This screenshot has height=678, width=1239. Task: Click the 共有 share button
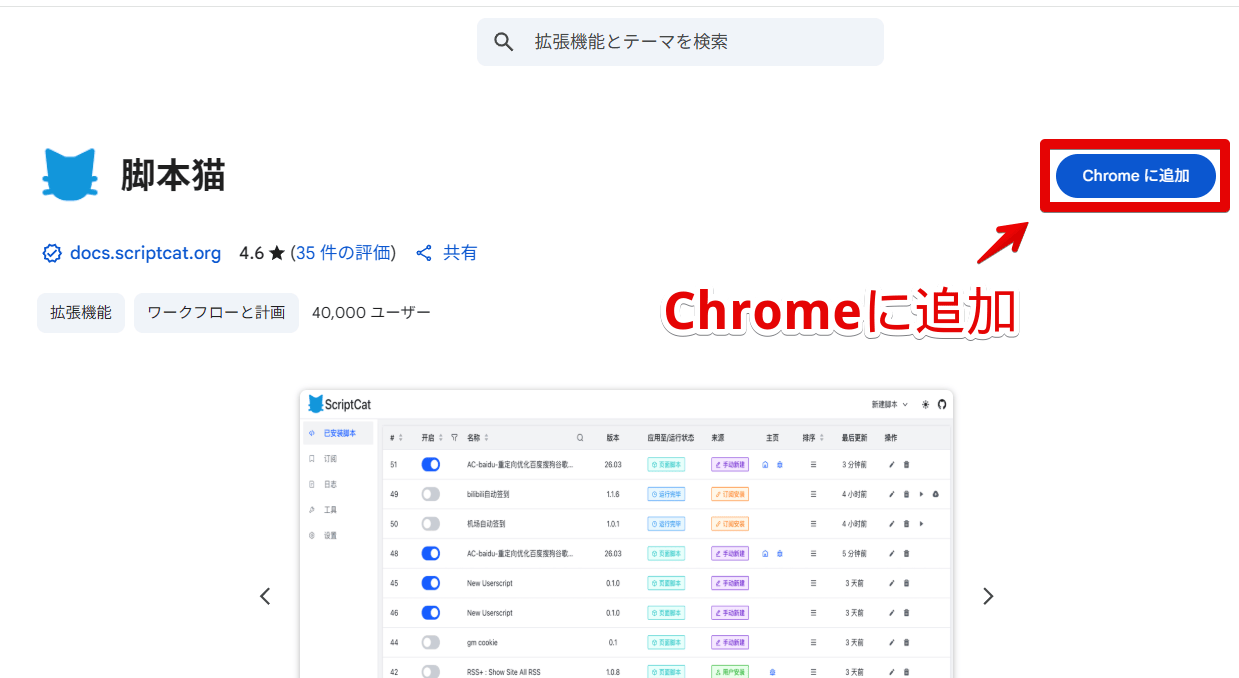pos(446,253)
